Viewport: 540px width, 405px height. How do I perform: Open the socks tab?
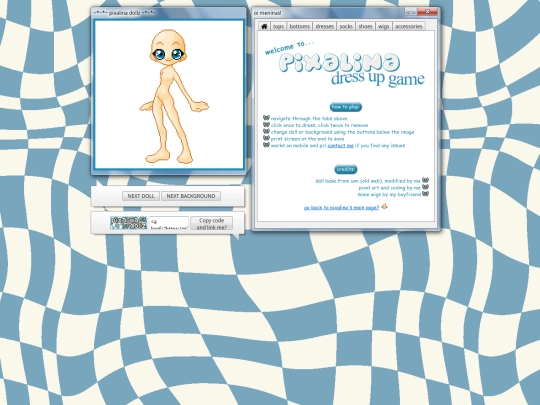[x=346, y=26]
